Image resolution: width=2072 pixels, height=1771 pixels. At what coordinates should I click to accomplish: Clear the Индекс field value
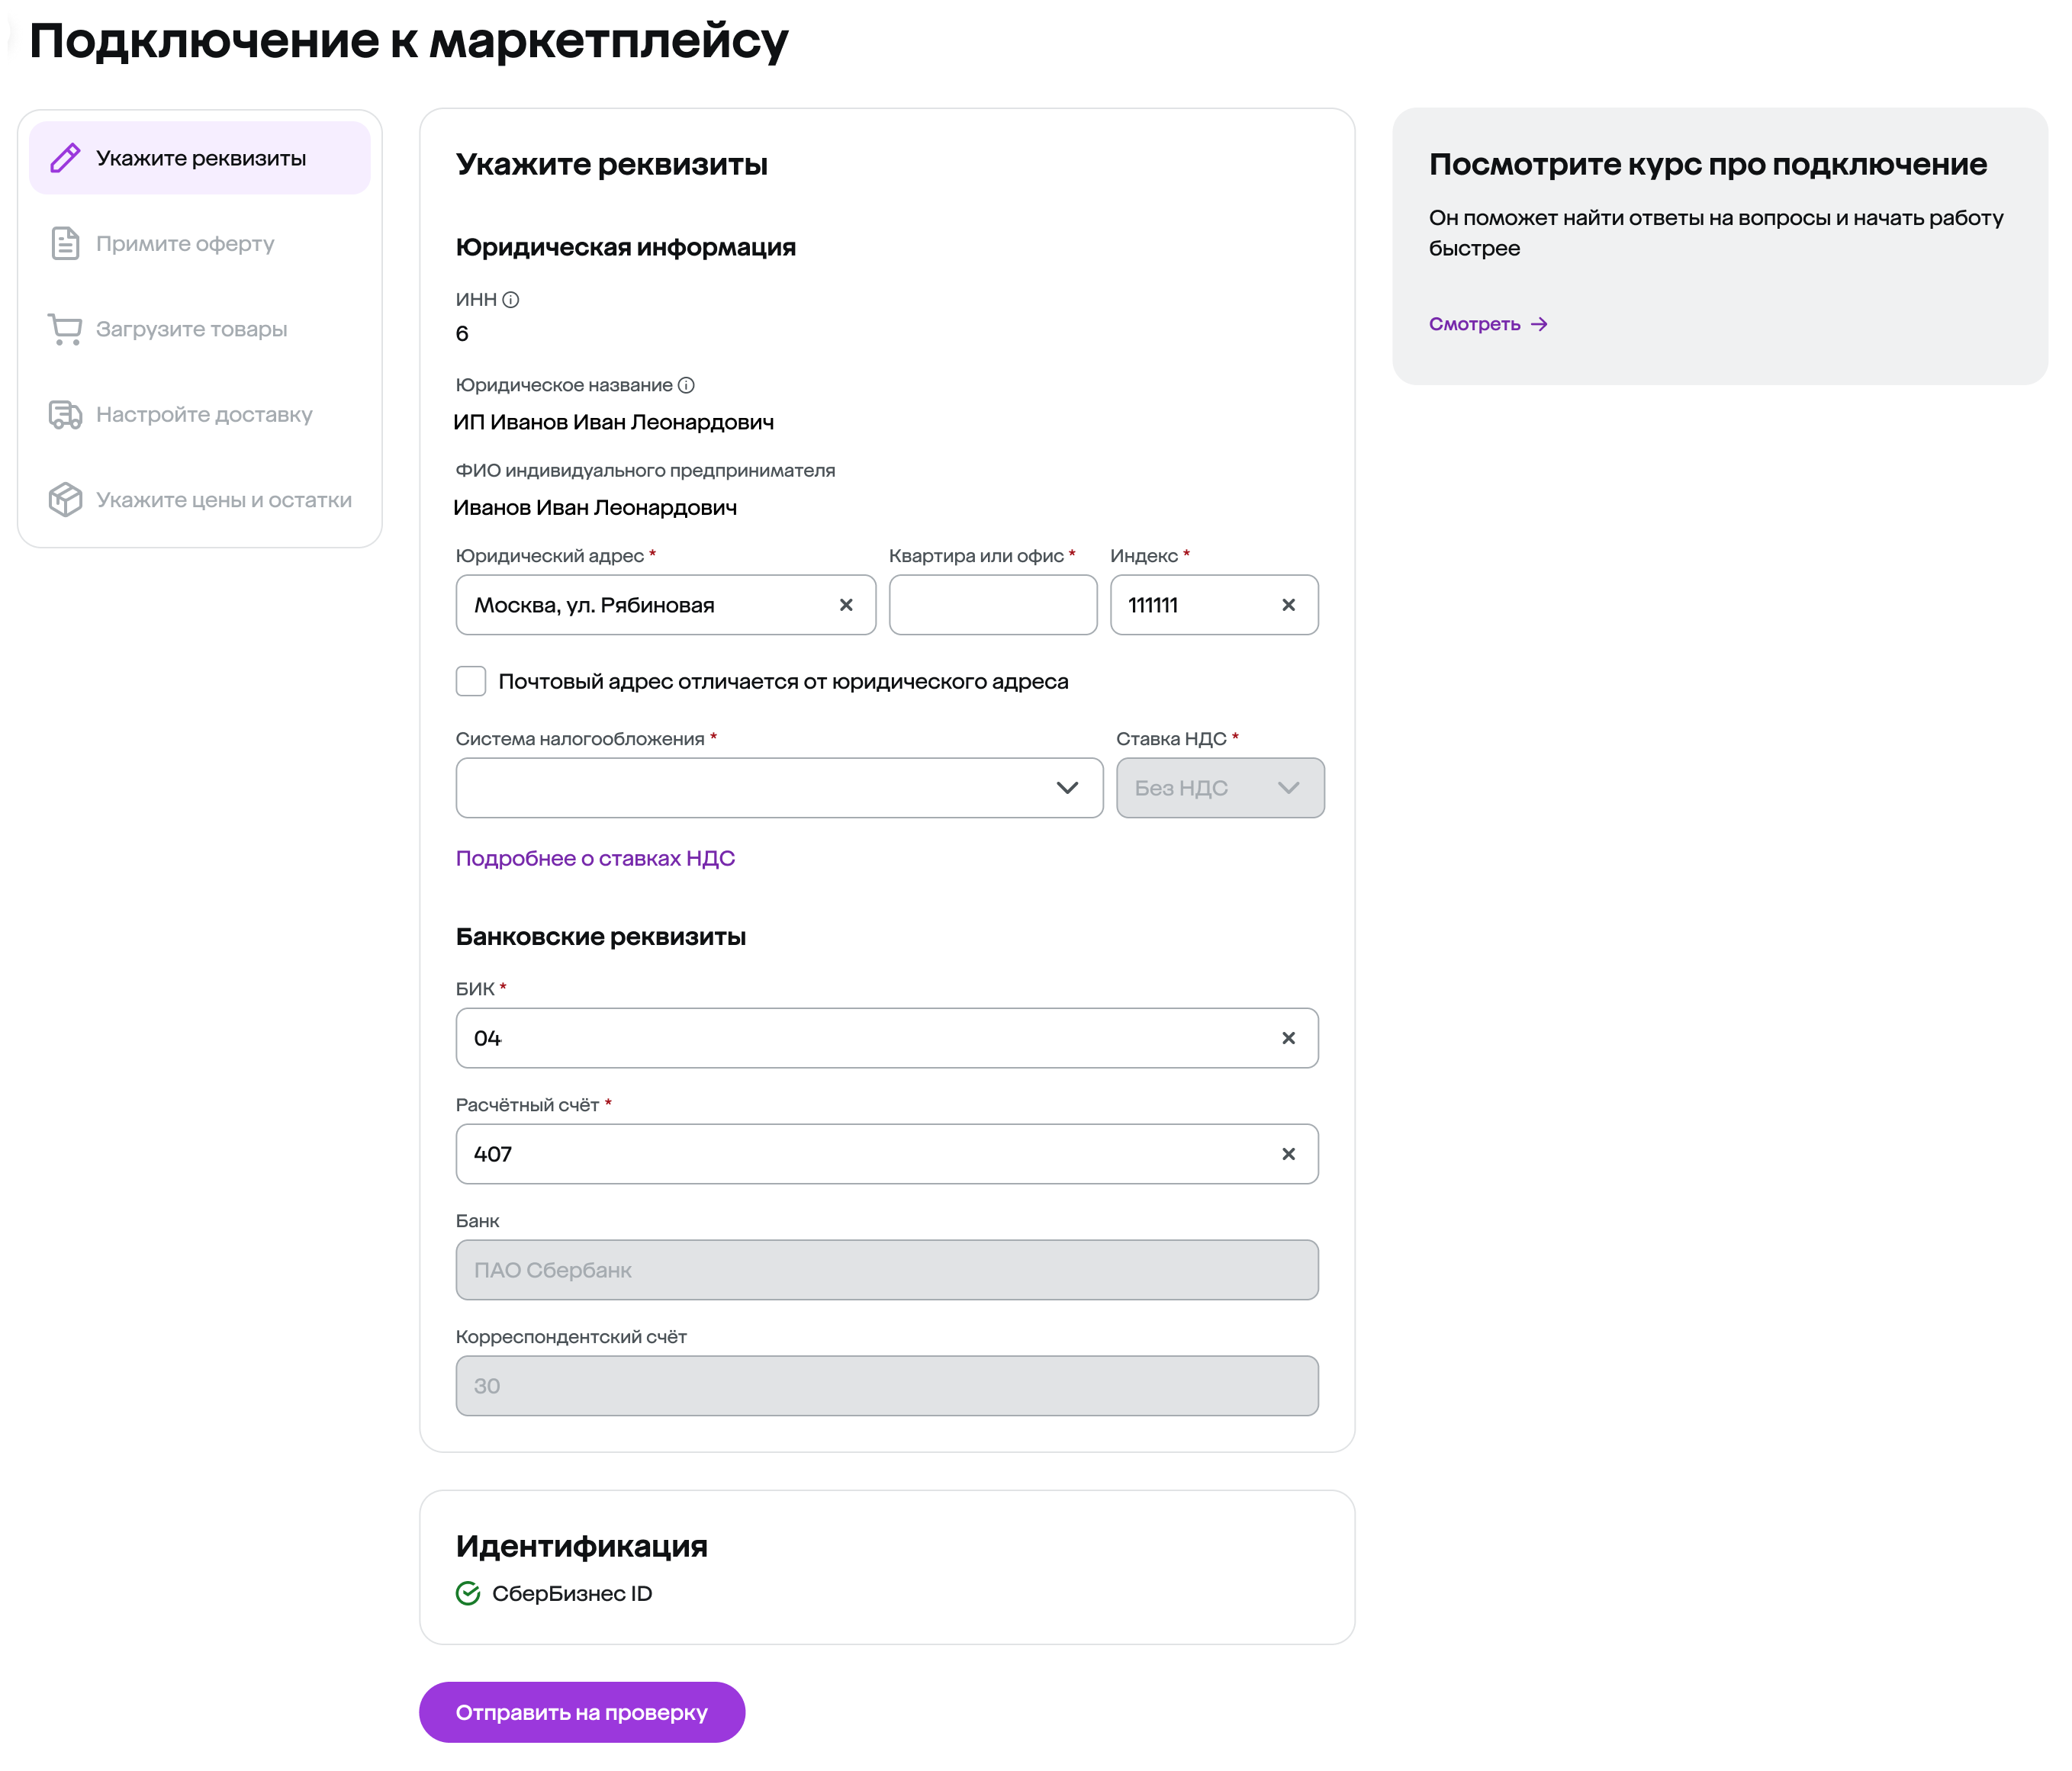(1288, 605)
